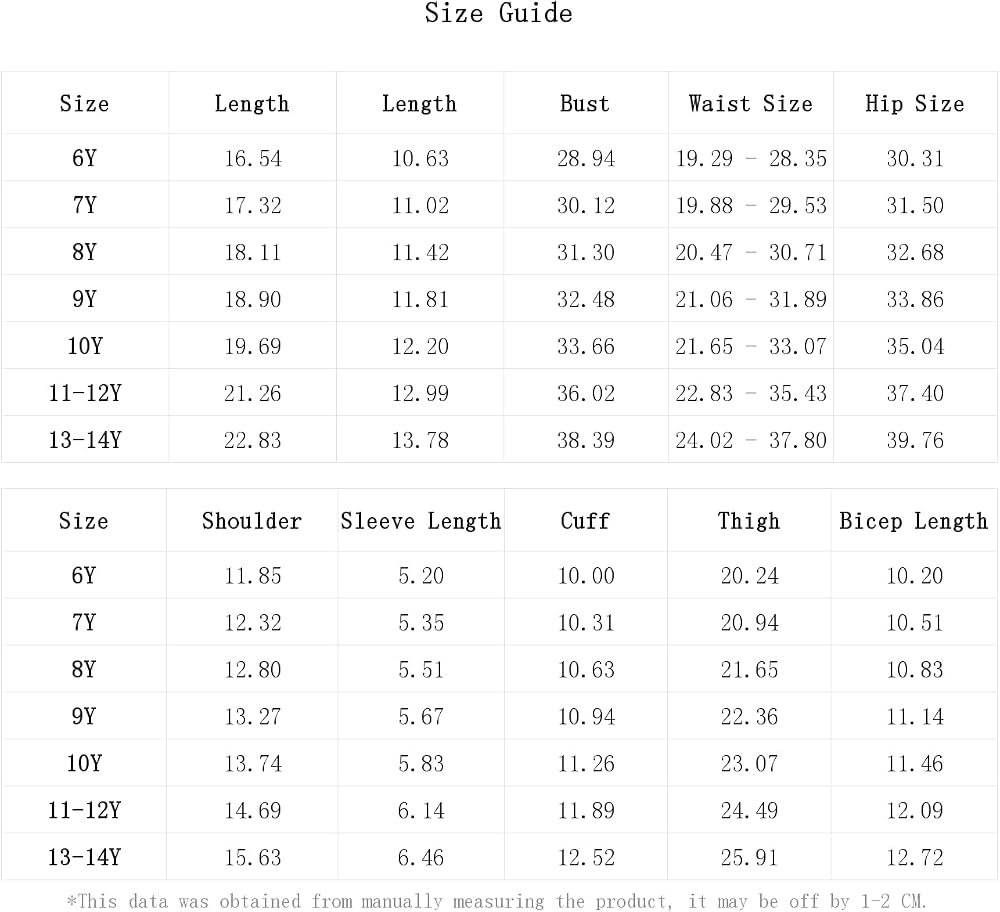Click the Cuff column header
Image resolution: width=1000 pixels, height=912 pixels.
tap(585, 521)
